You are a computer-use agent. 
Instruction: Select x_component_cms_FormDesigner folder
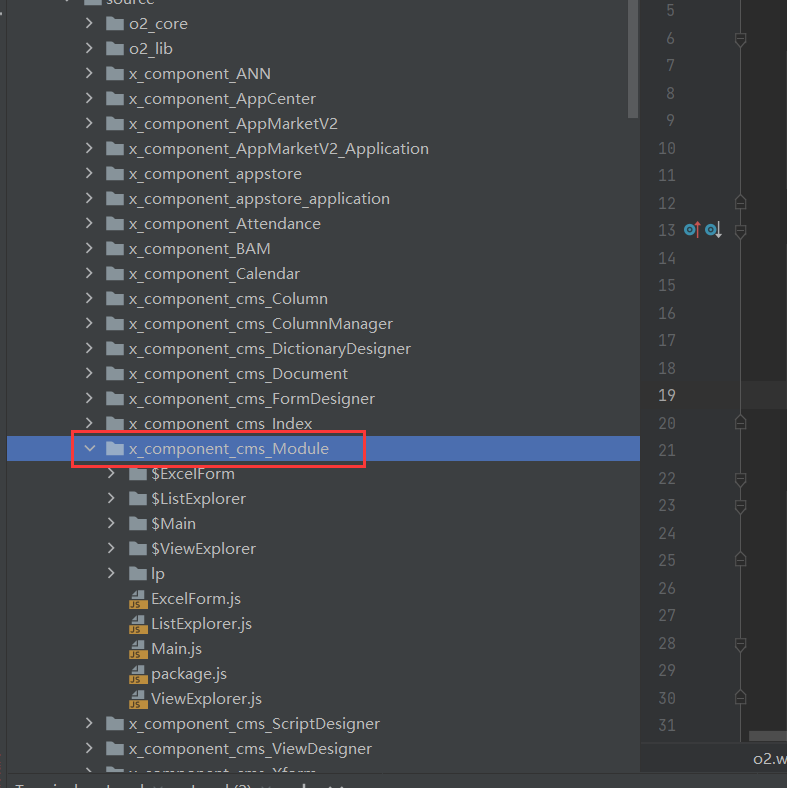point(251,399)
